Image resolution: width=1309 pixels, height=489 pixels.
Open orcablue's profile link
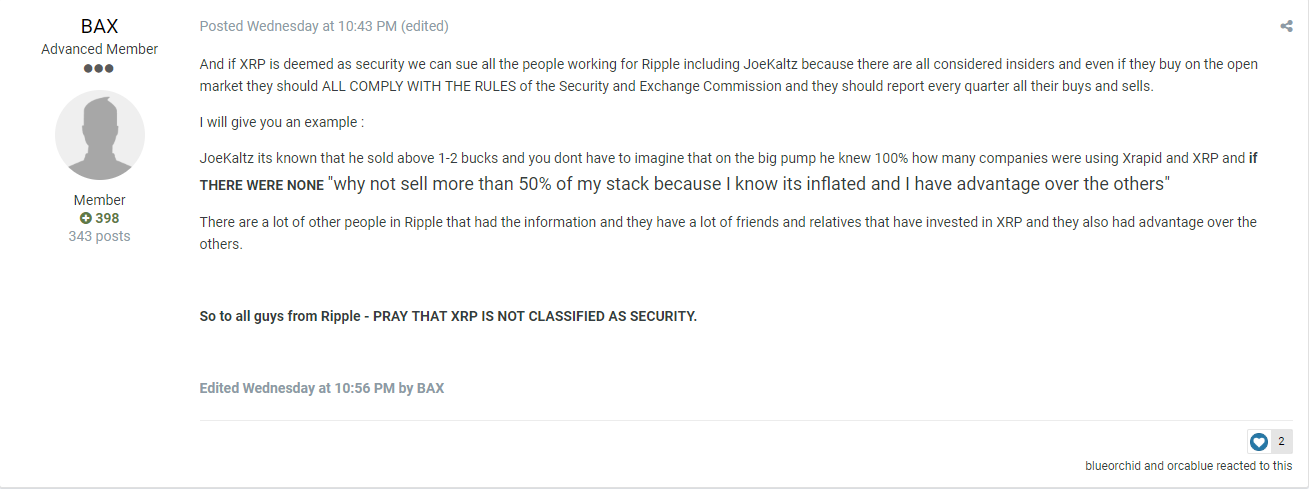click(x=1191, y=466)
